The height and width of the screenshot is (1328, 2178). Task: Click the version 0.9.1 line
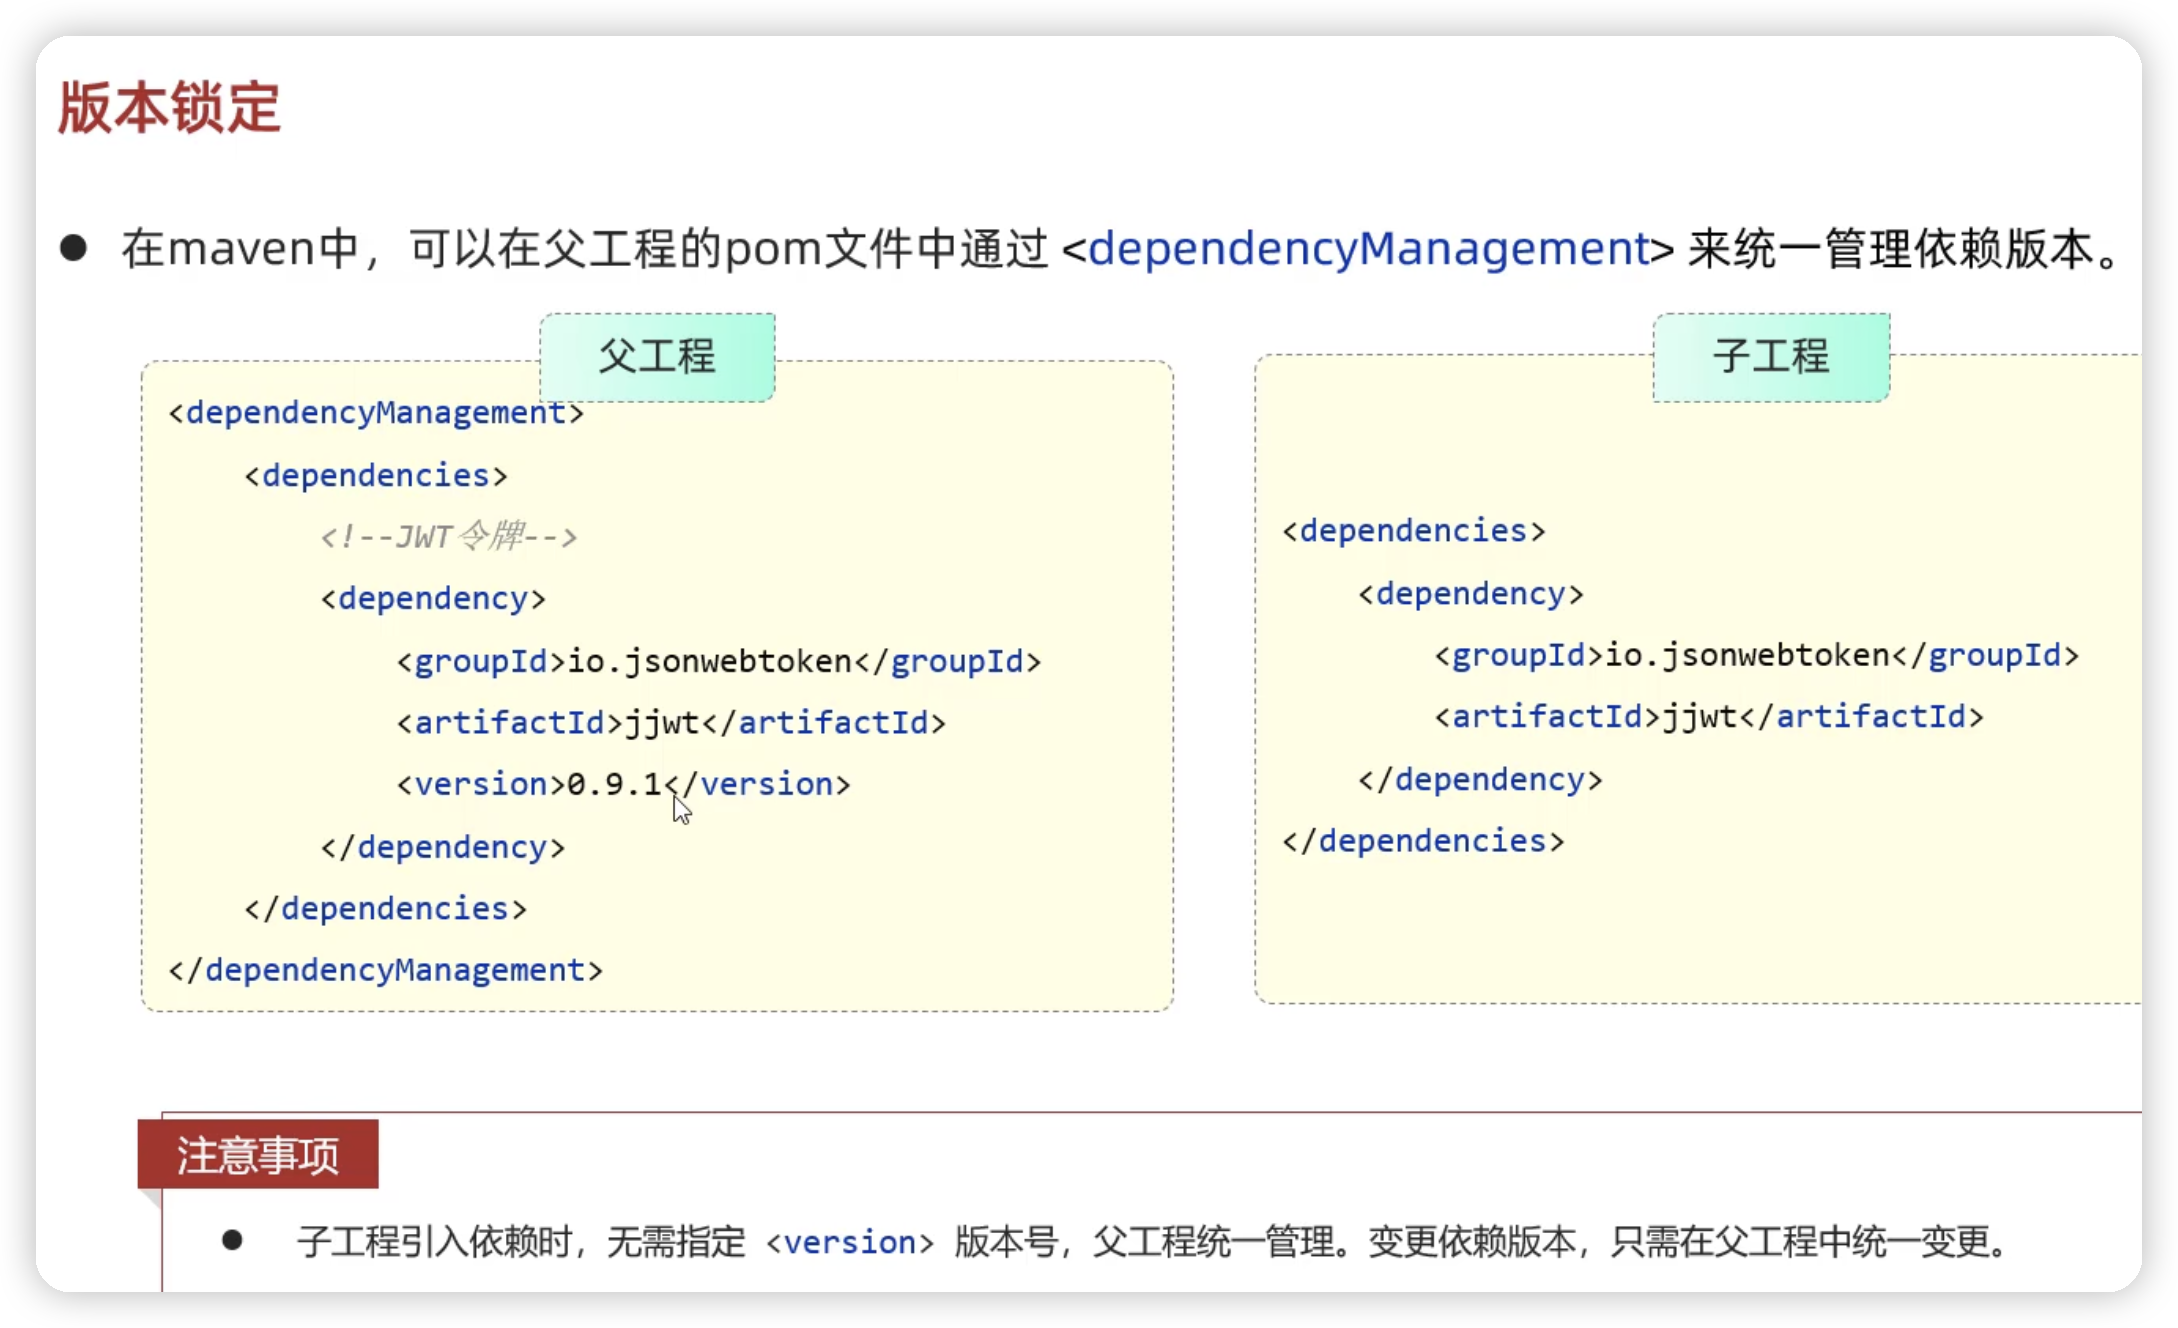point(623,784)
